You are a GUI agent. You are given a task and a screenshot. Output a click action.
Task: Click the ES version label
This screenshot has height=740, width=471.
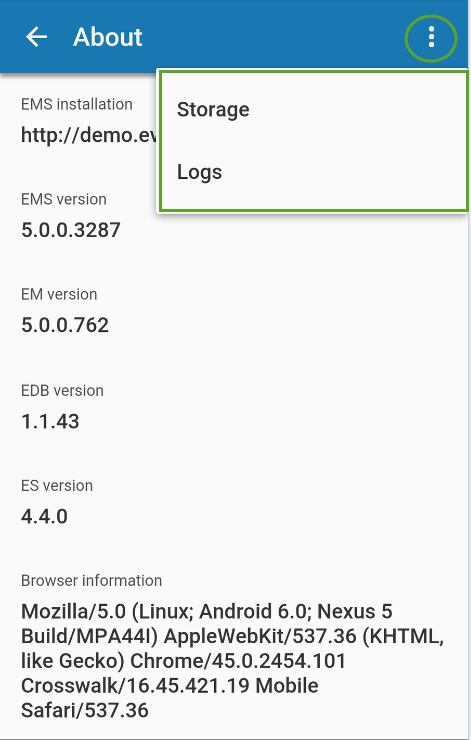pos(57,486)
